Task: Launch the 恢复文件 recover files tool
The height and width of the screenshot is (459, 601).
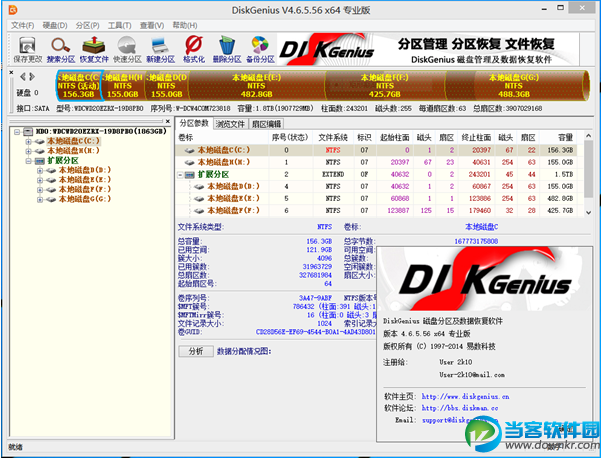Action: pyautogui.click(x=94, y=50)
